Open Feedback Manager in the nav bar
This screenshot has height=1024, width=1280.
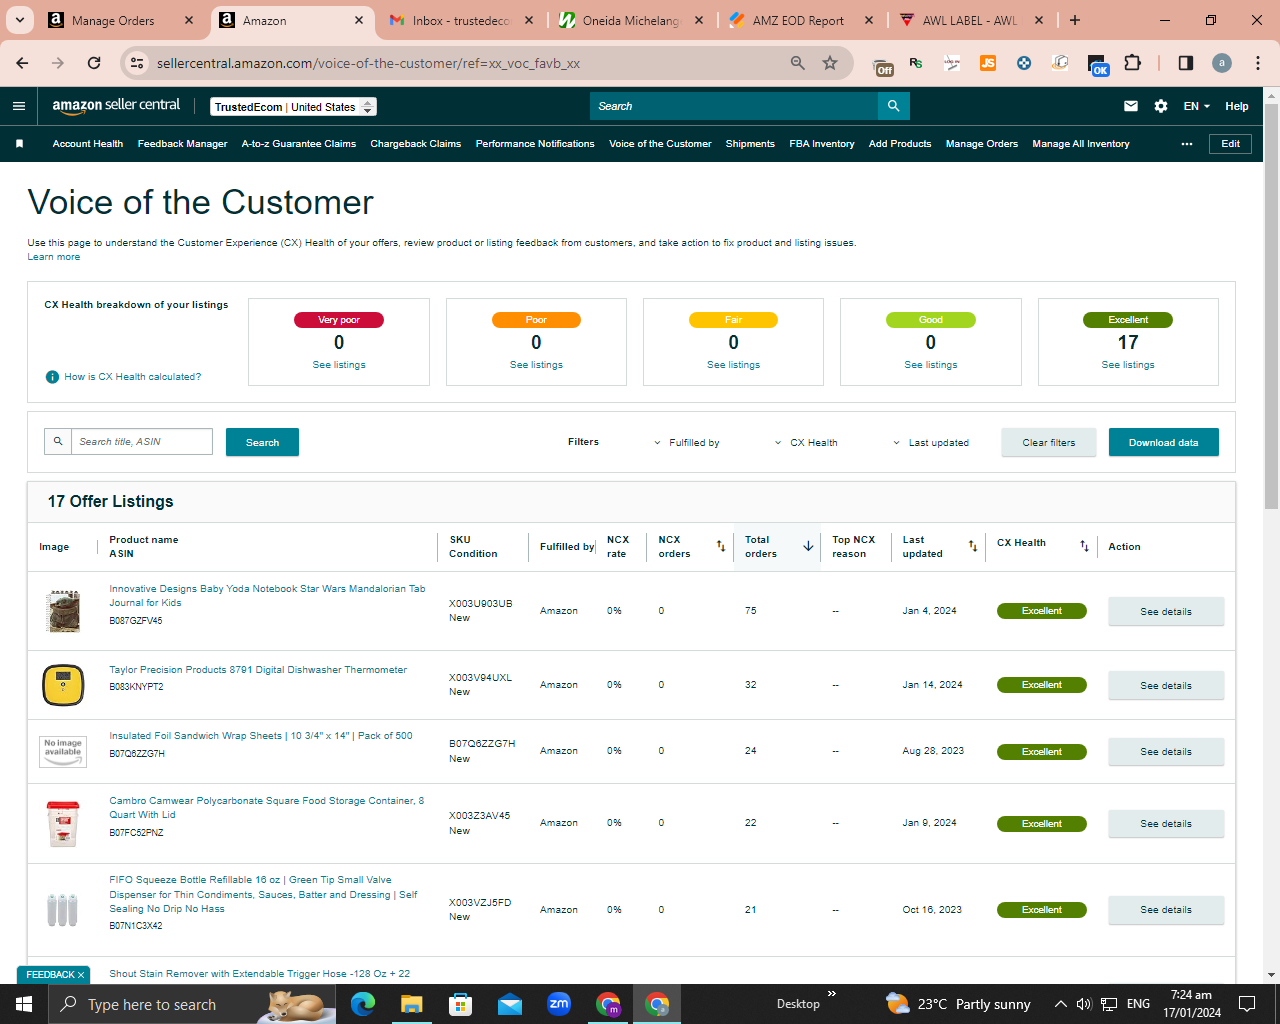pyautogui.click(x=183, y=144)
